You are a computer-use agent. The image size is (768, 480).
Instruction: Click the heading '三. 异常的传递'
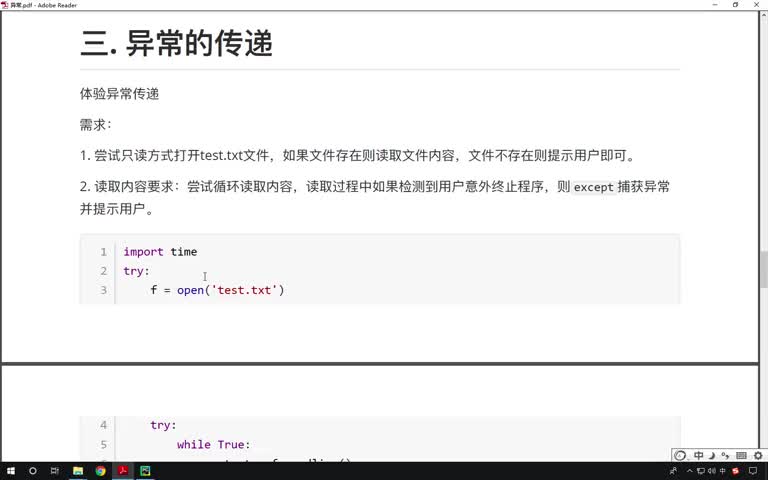tap(176, 43)
